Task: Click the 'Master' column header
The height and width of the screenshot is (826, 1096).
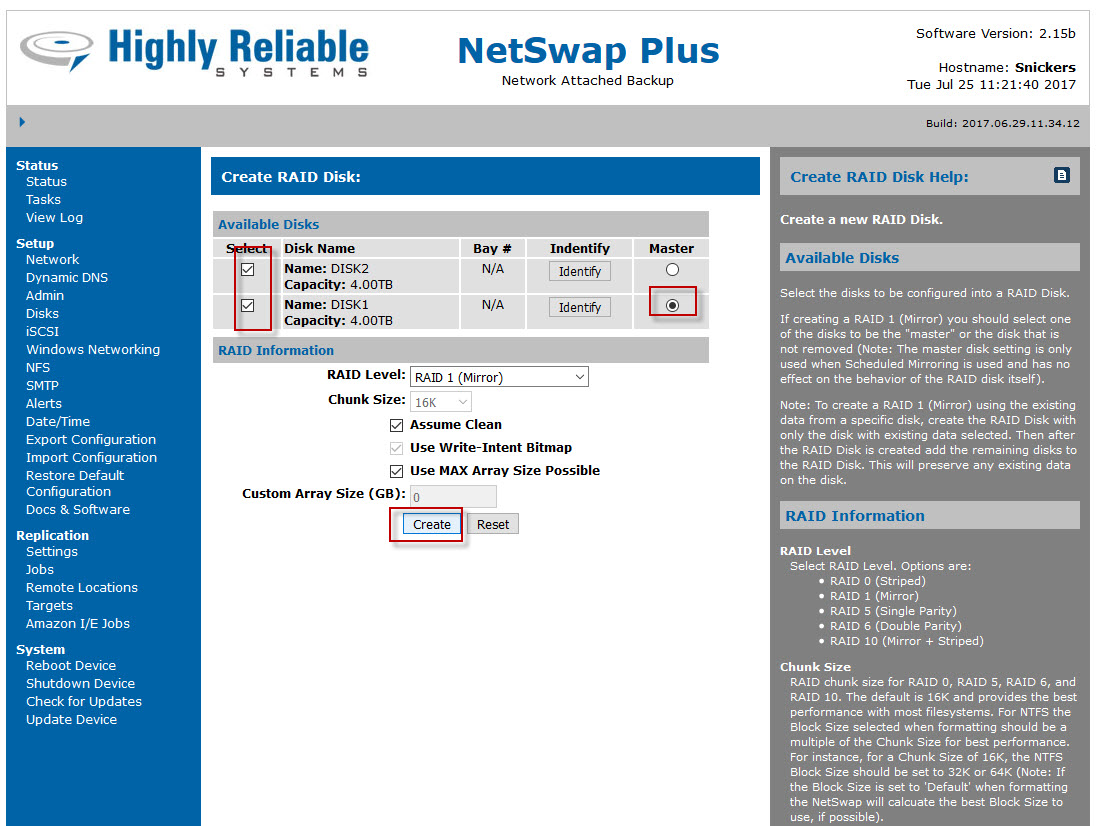Action: (671, 249)
